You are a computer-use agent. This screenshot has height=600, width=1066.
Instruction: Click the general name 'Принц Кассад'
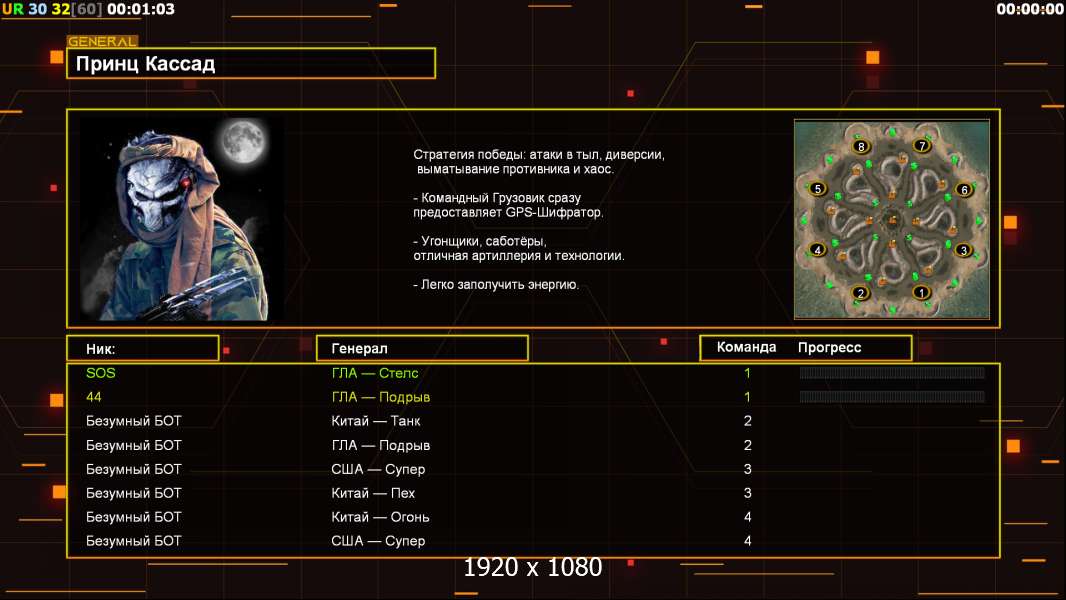click(145, 64)
